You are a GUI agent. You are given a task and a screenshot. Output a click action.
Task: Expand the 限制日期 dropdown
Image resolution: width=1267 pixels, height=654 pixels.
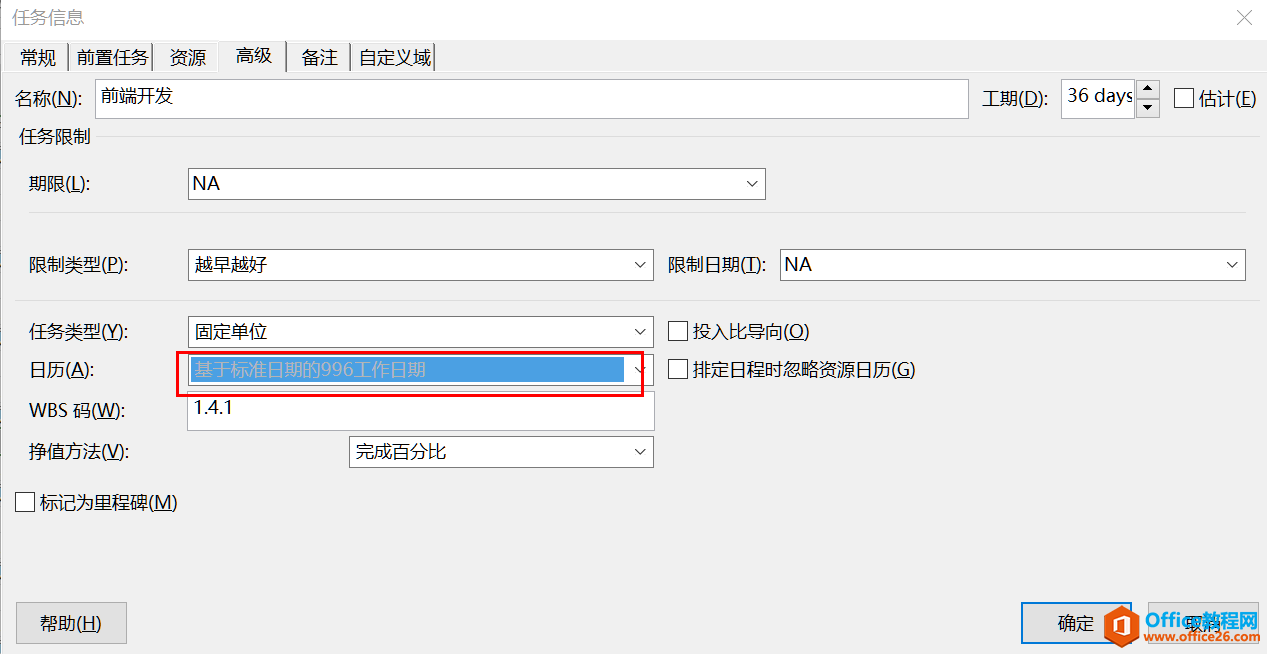1232,265
